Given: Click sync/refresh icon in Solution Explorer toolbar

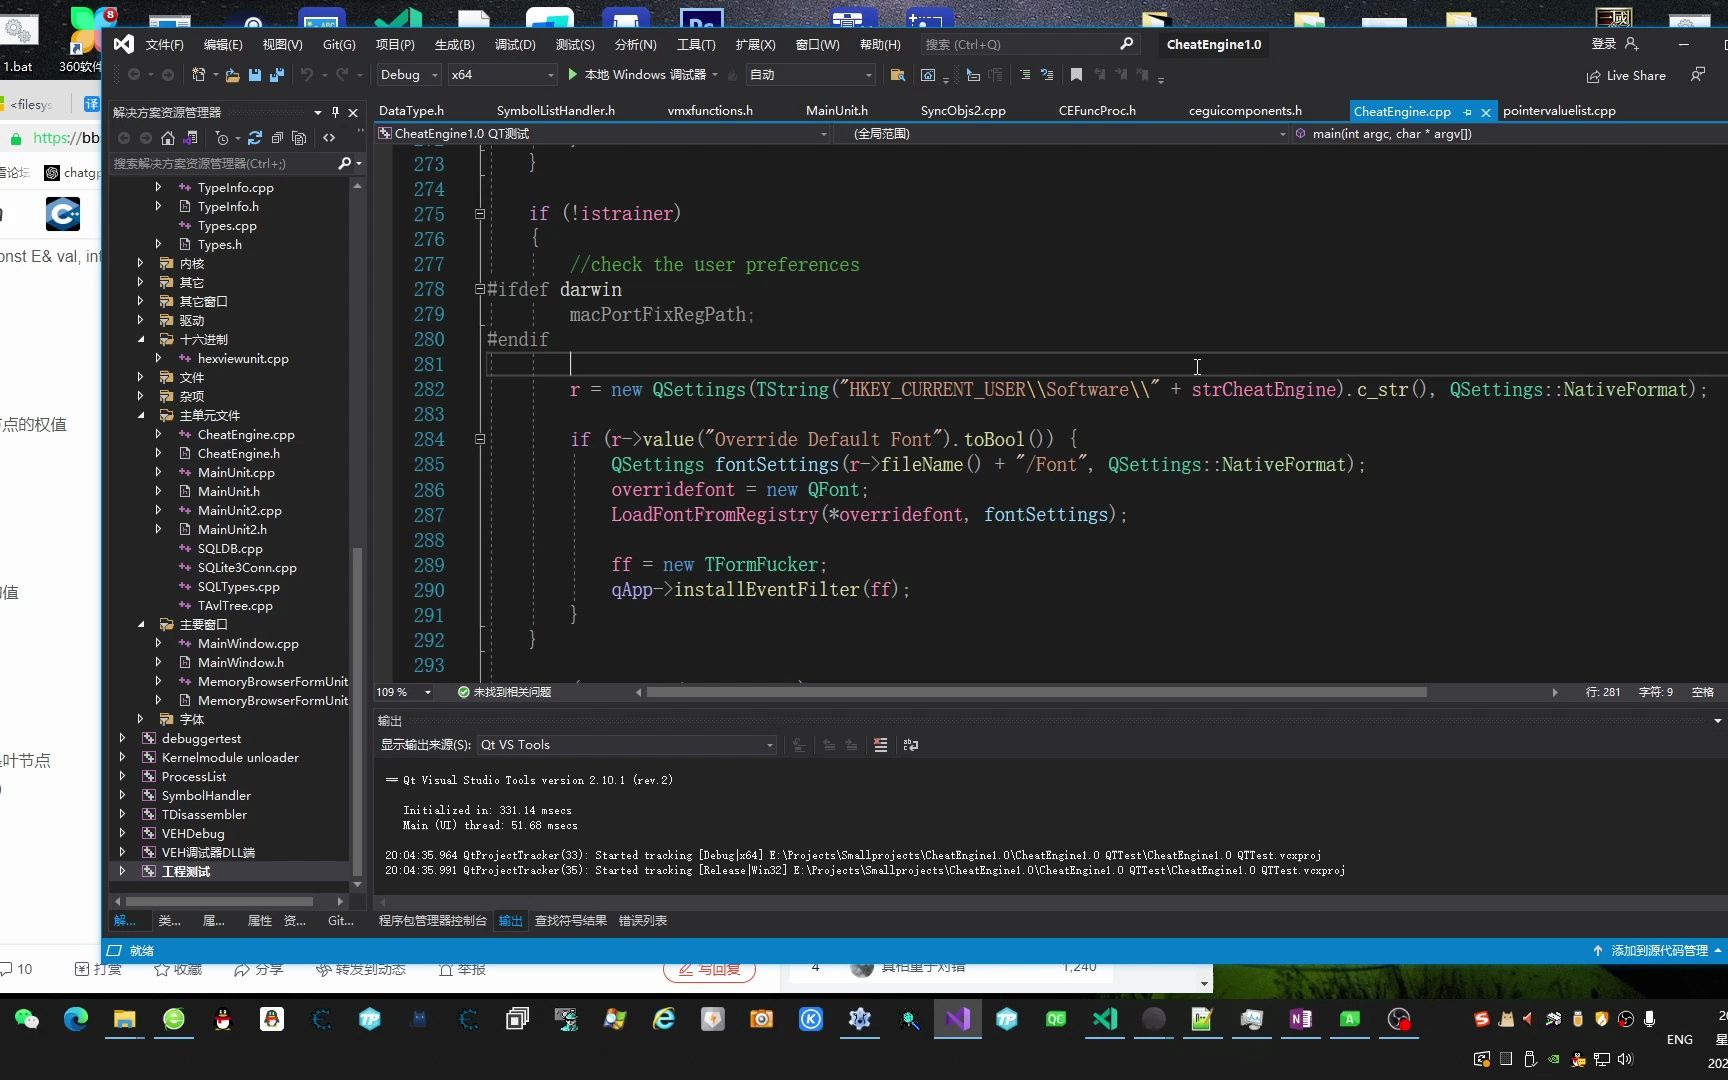Looking at the screenshot, I should 254,138.
